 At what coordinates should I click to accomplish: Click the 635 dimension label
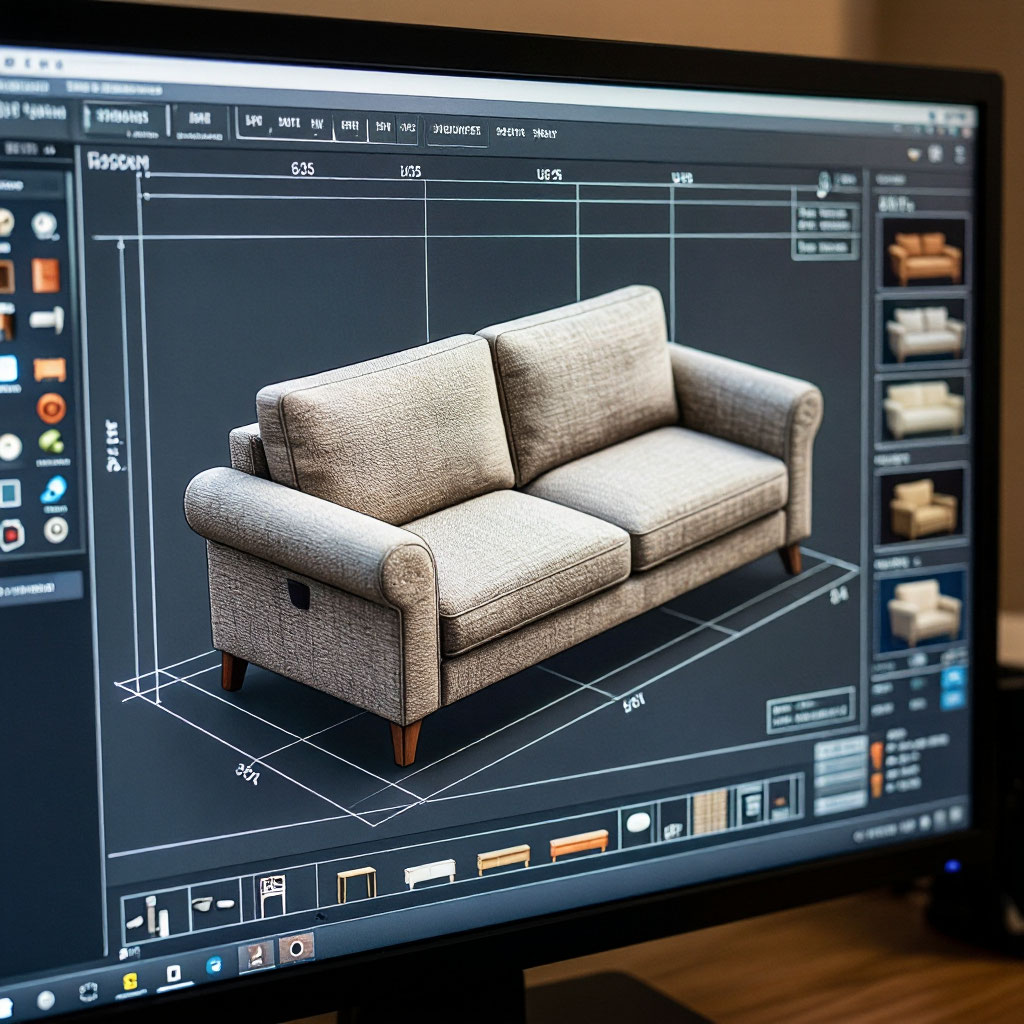[x=302, y=168]
